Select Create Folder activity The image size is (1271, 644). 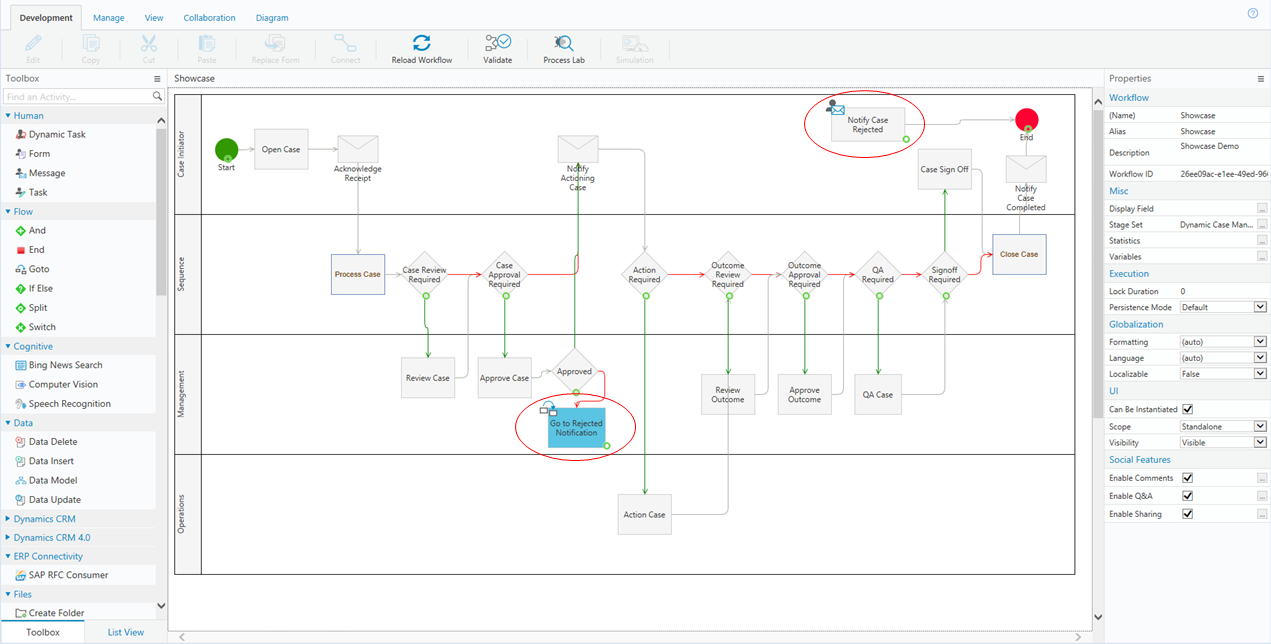[x=56, y=613]
